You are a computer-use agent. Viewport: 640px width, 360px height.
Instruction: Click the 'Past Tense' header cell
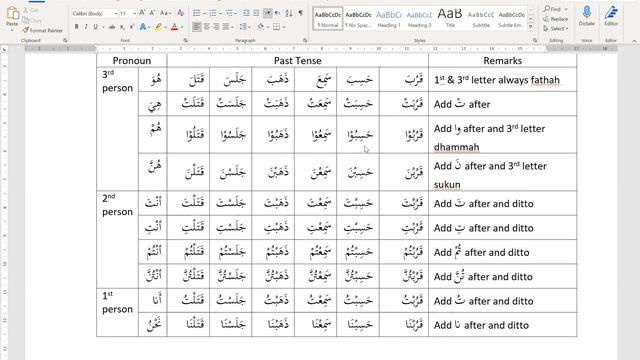tap(298, 60)
